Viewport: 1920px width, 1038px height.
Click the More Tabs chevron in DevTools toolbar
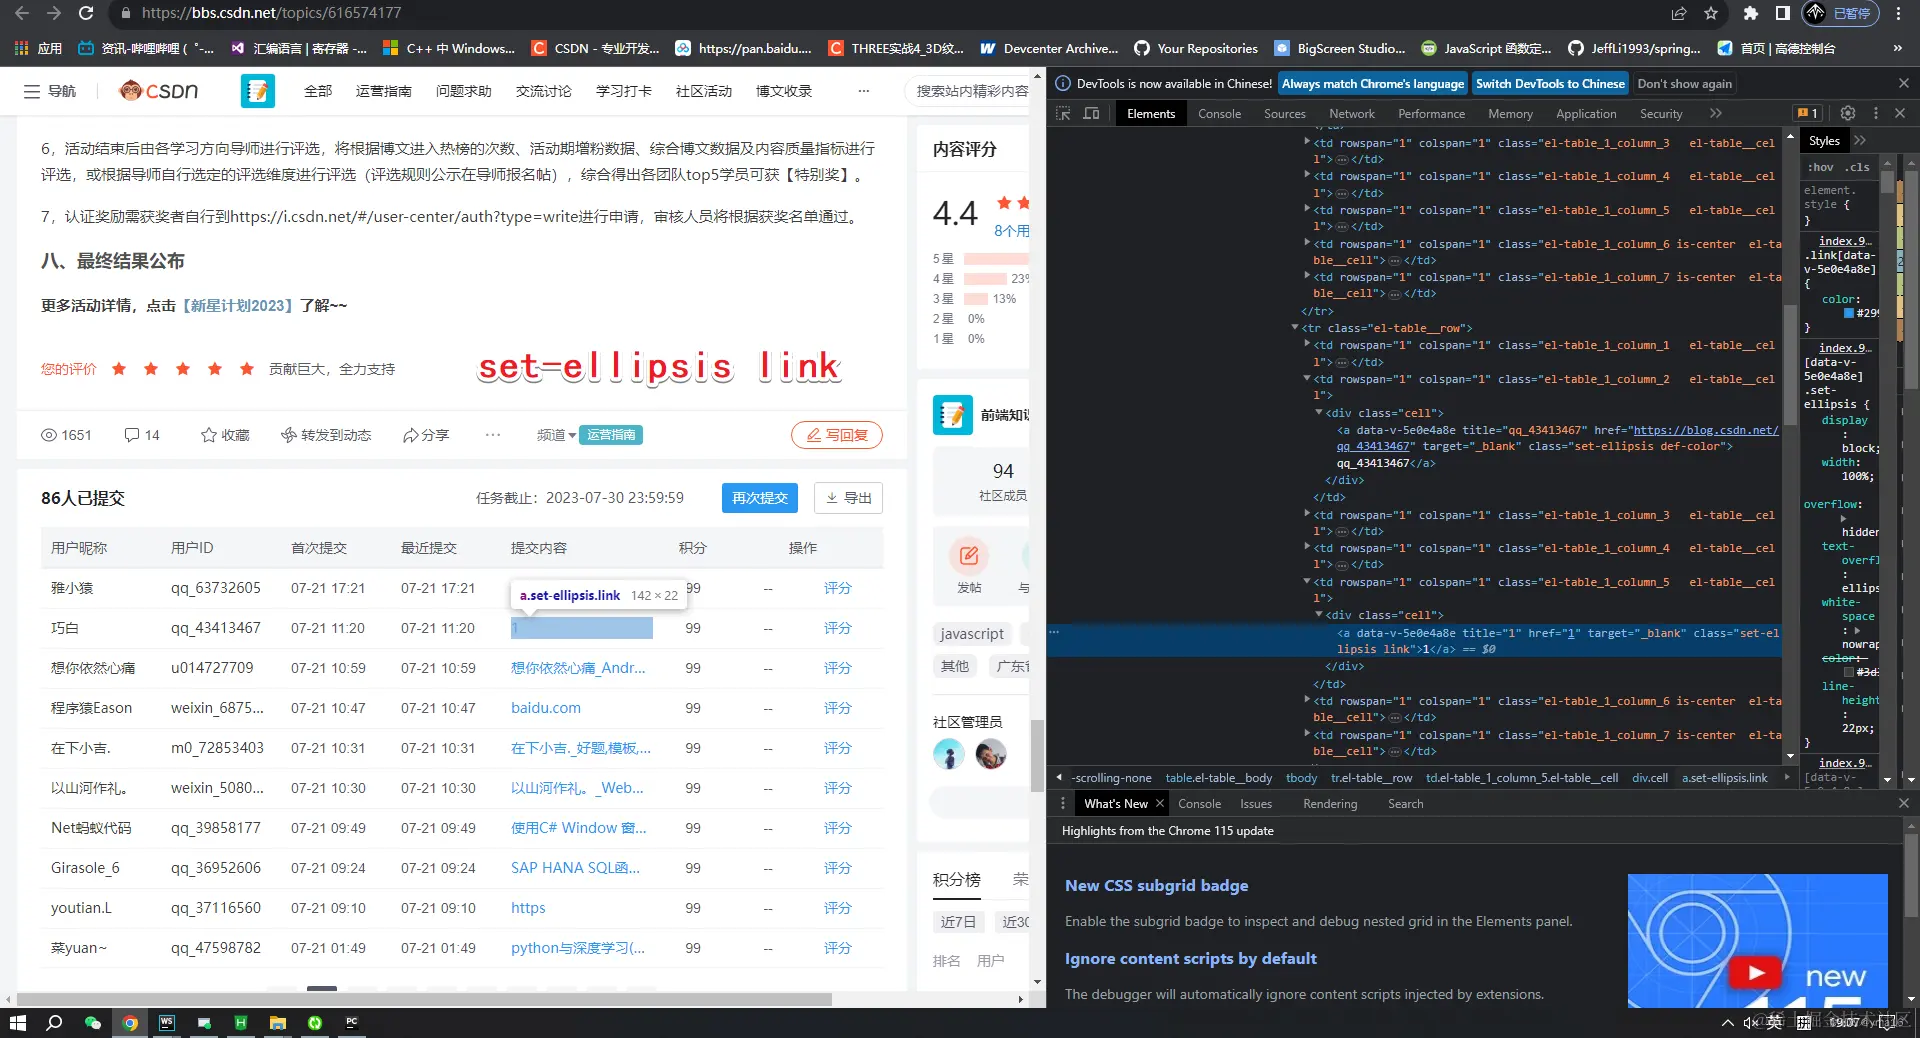tap(1717, 113)
